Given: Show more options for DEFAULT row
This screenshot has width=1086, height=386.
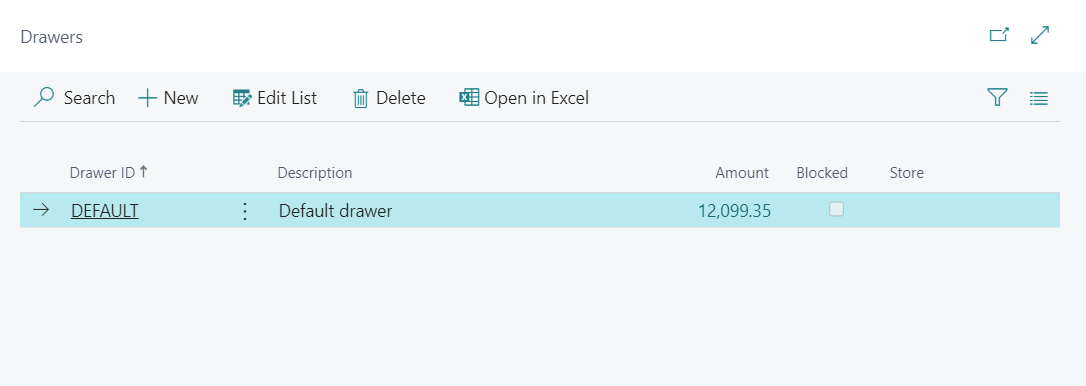Looking at the screenshot, I should pyautogui.click(x=244, y=211).
